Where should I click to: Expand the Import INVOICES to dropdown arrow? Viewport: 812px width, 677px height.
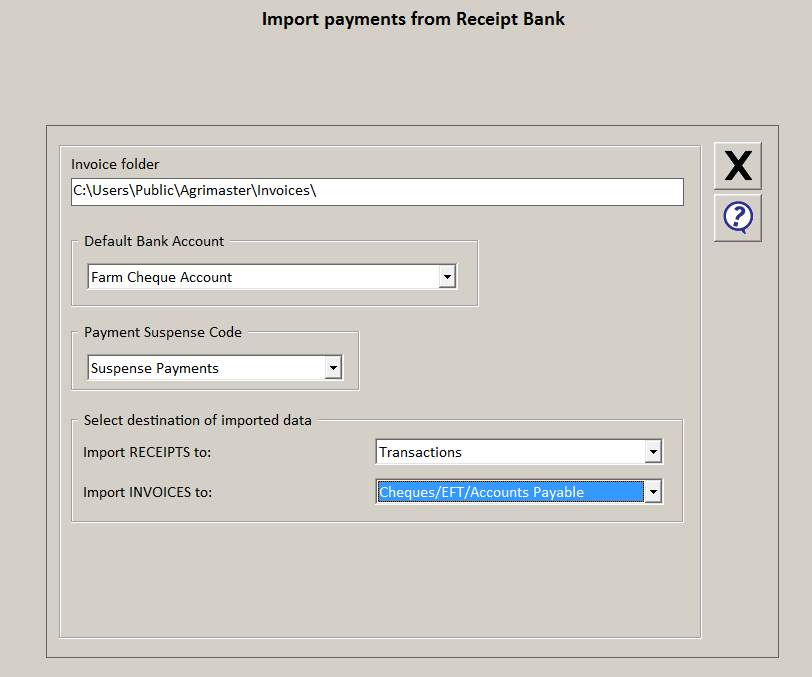653,492
